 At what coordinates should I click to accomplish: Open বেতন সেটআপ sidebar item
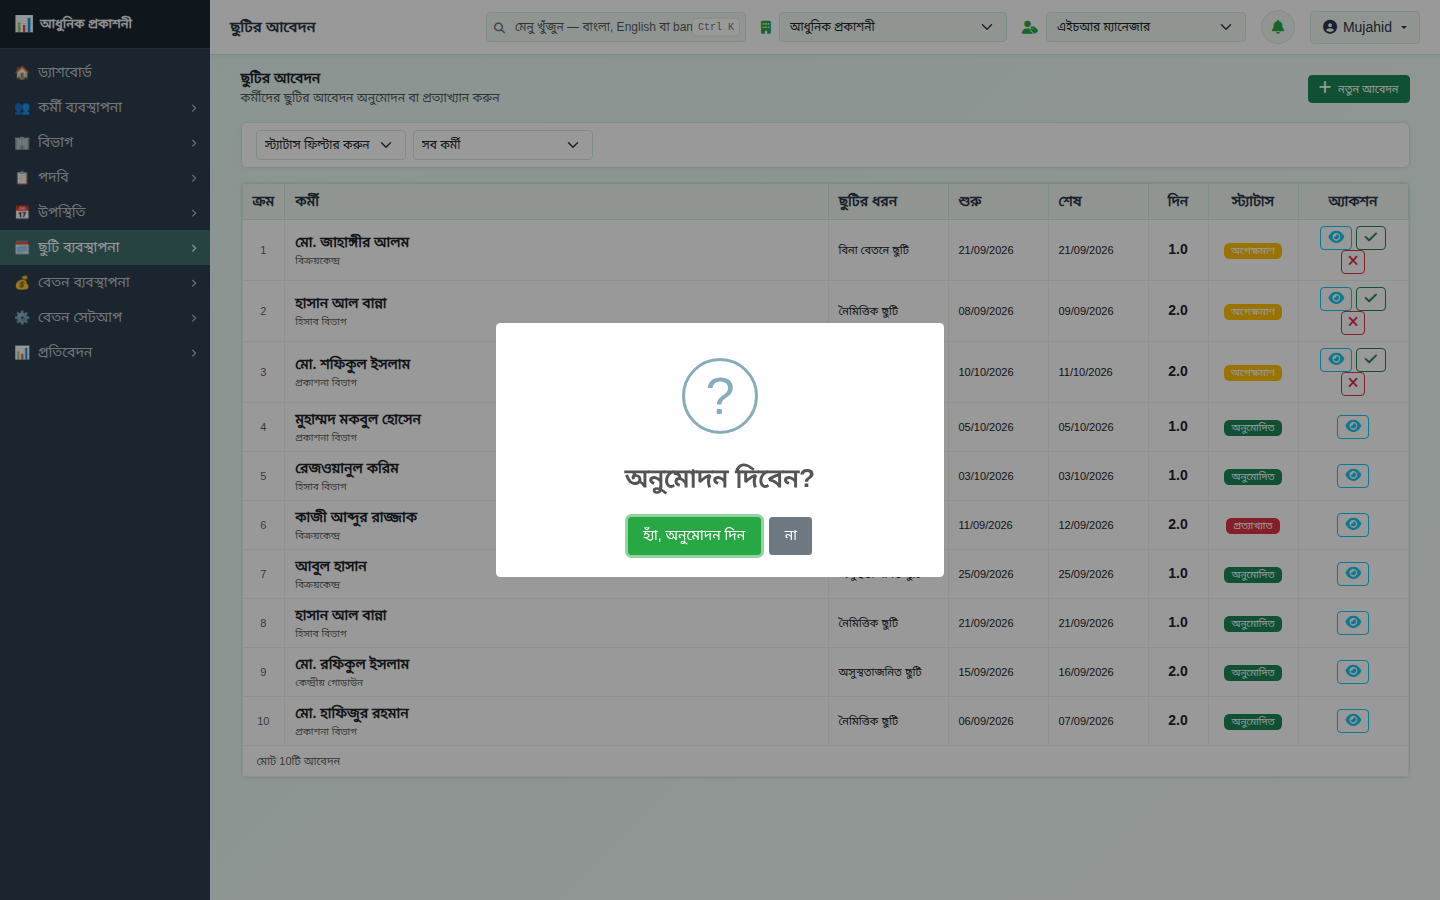(x=105, y=317)
